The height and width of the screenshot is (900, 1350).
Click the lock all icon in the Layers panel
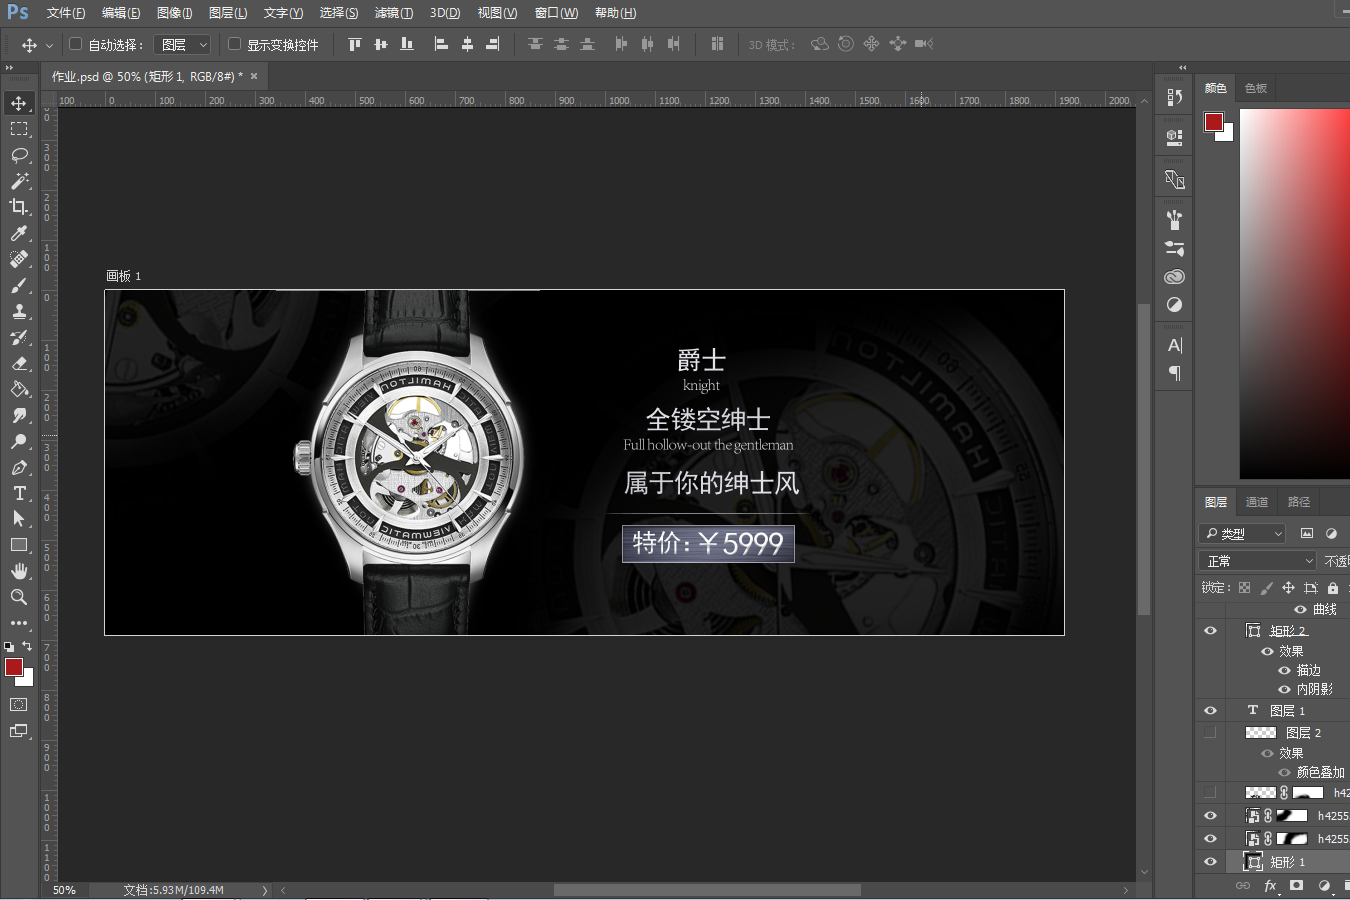(x=1333, y=588)
